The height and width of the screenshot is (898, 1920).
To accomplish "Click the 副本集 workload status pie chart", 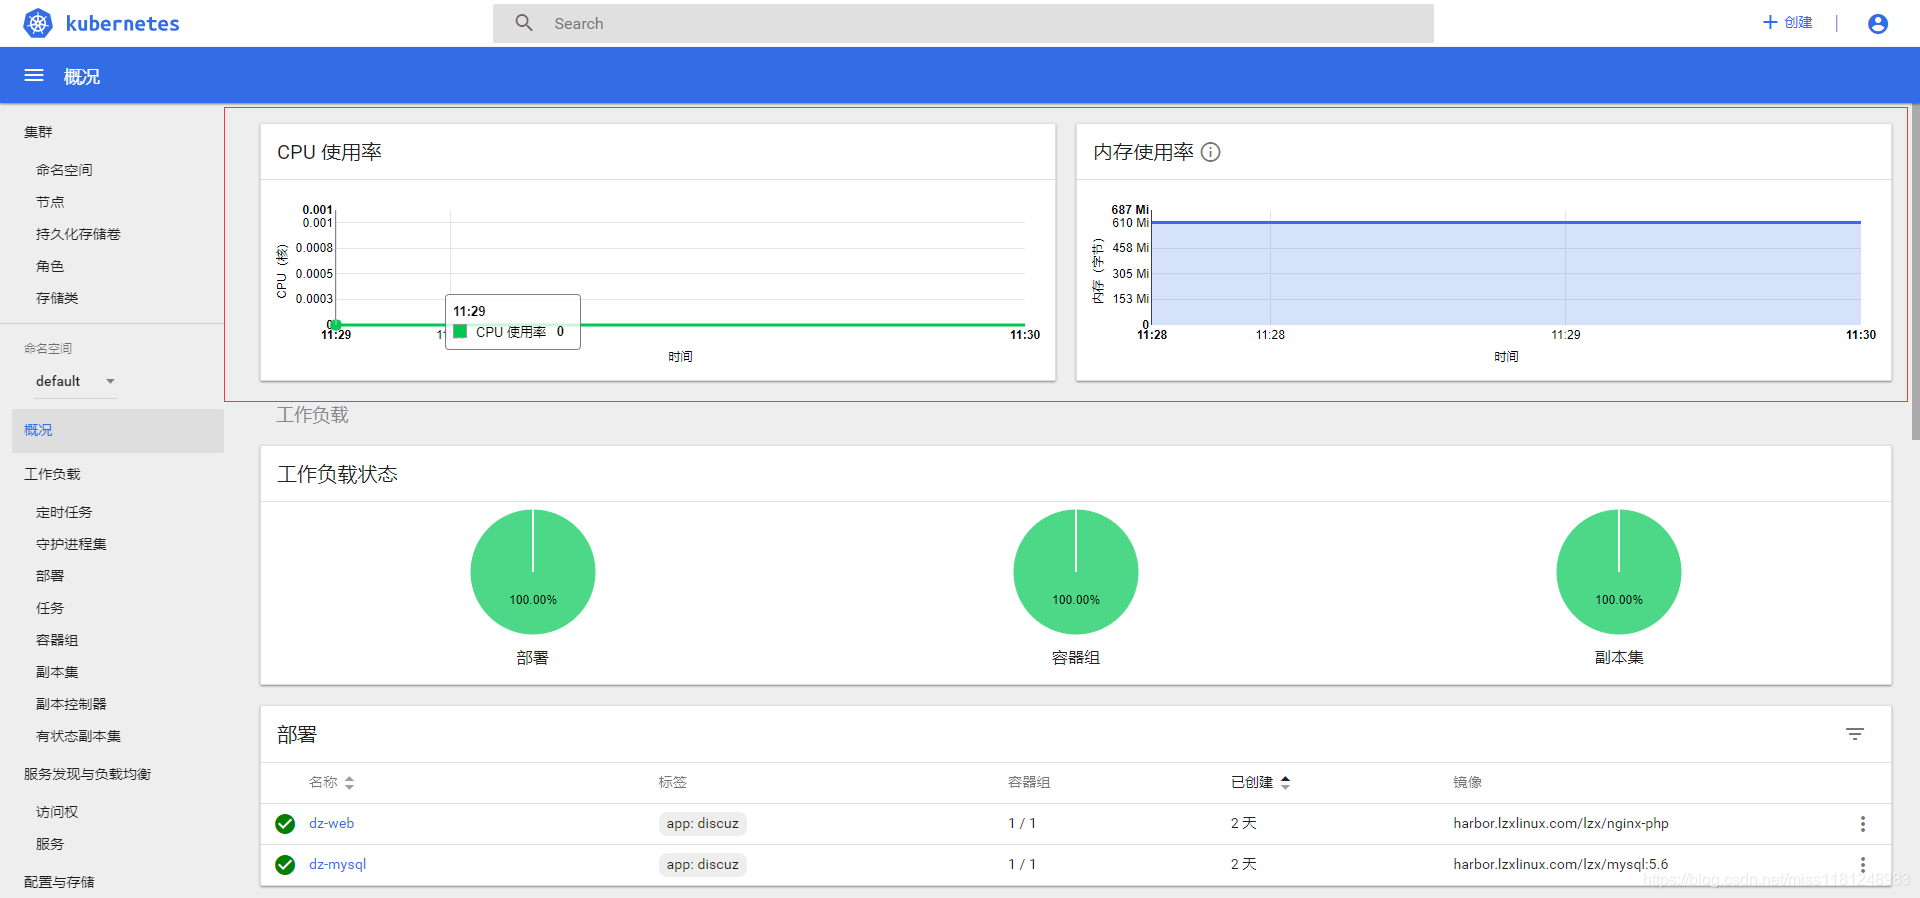I will [x=1619, y=572].
